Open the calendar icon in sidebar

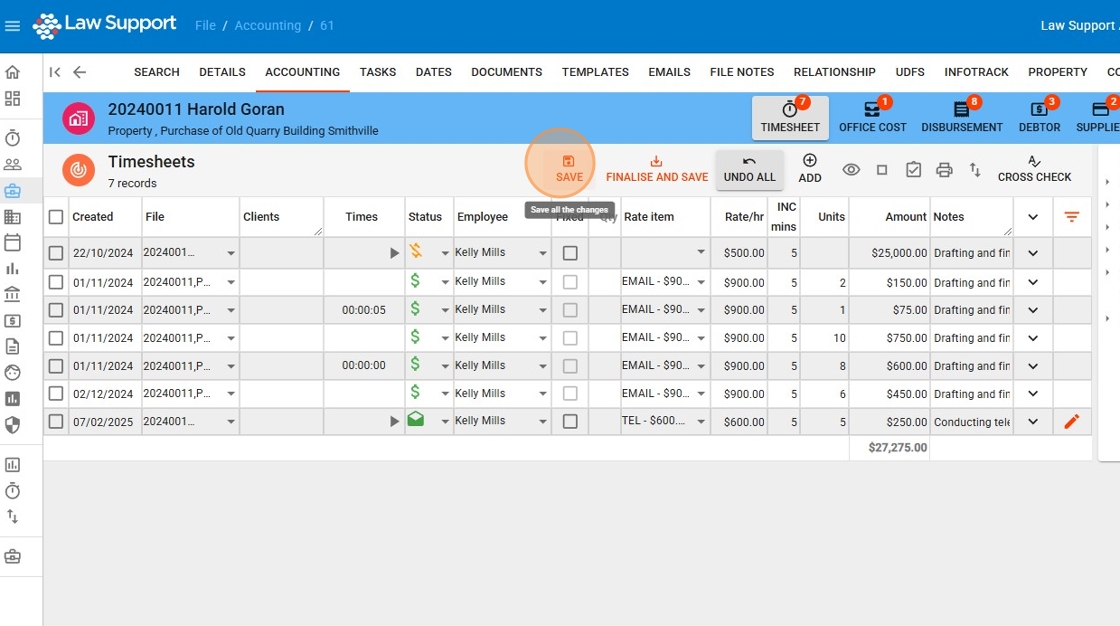(x=12, y=243)
